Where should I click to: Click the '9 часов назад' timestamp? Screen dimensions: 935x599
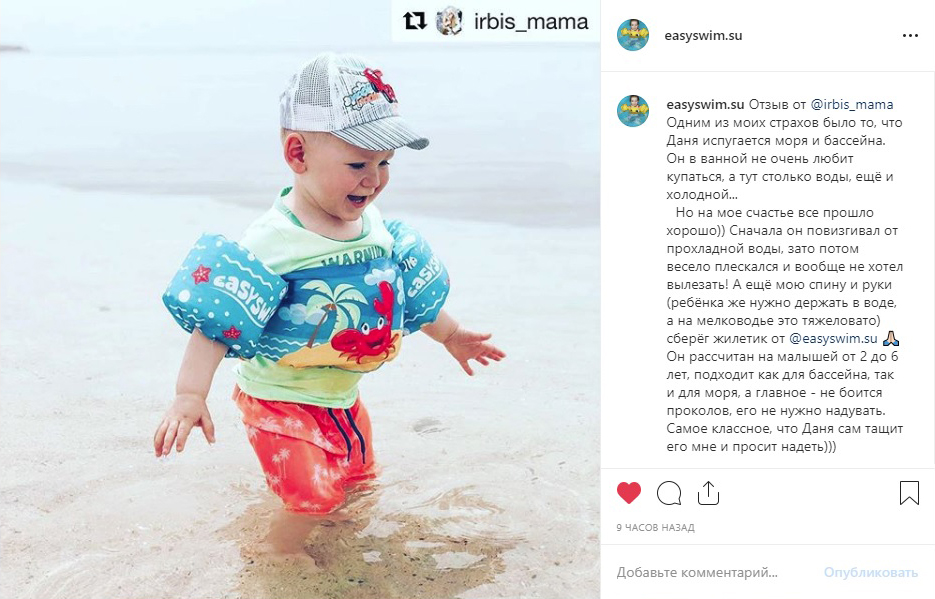click(655, 527)
